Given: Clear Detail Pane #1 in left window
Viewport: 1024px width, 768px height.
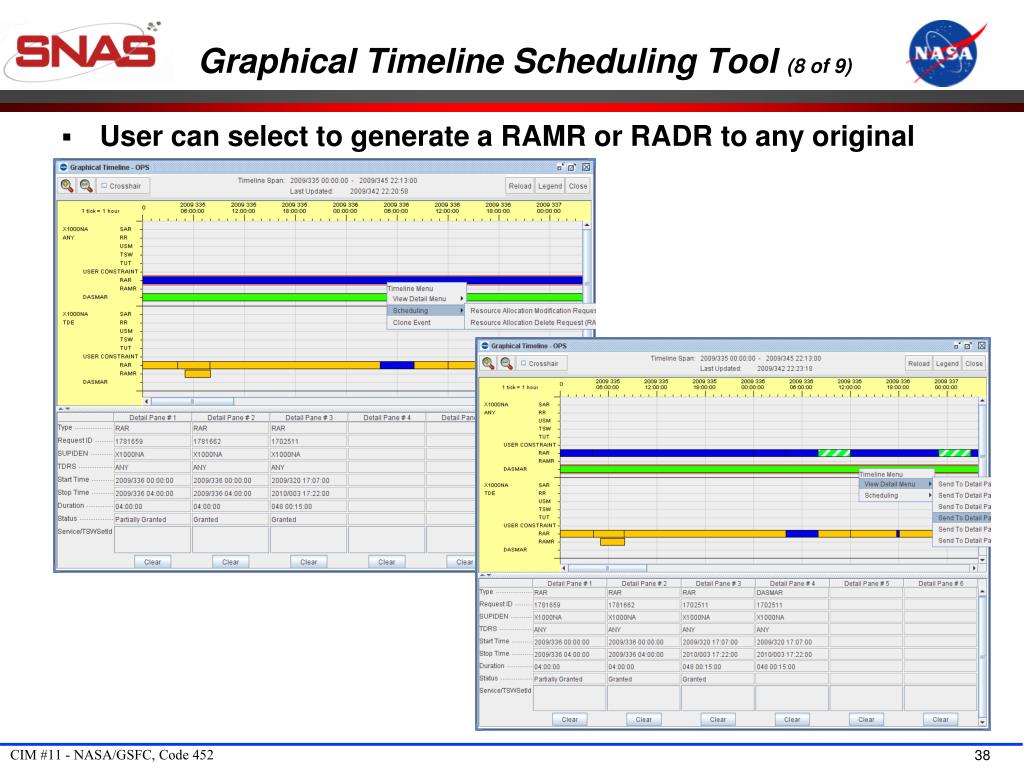Looking at the screenshot, I should tap(152, 562).
